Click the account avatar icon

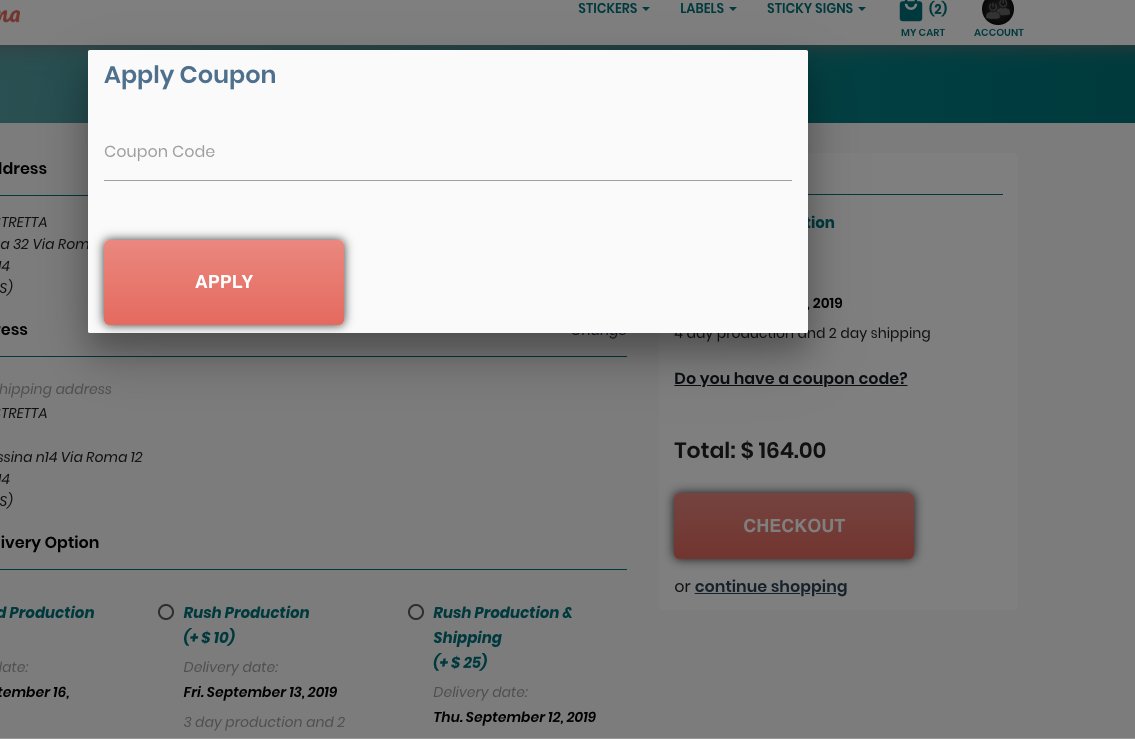(x=997, y=11)
